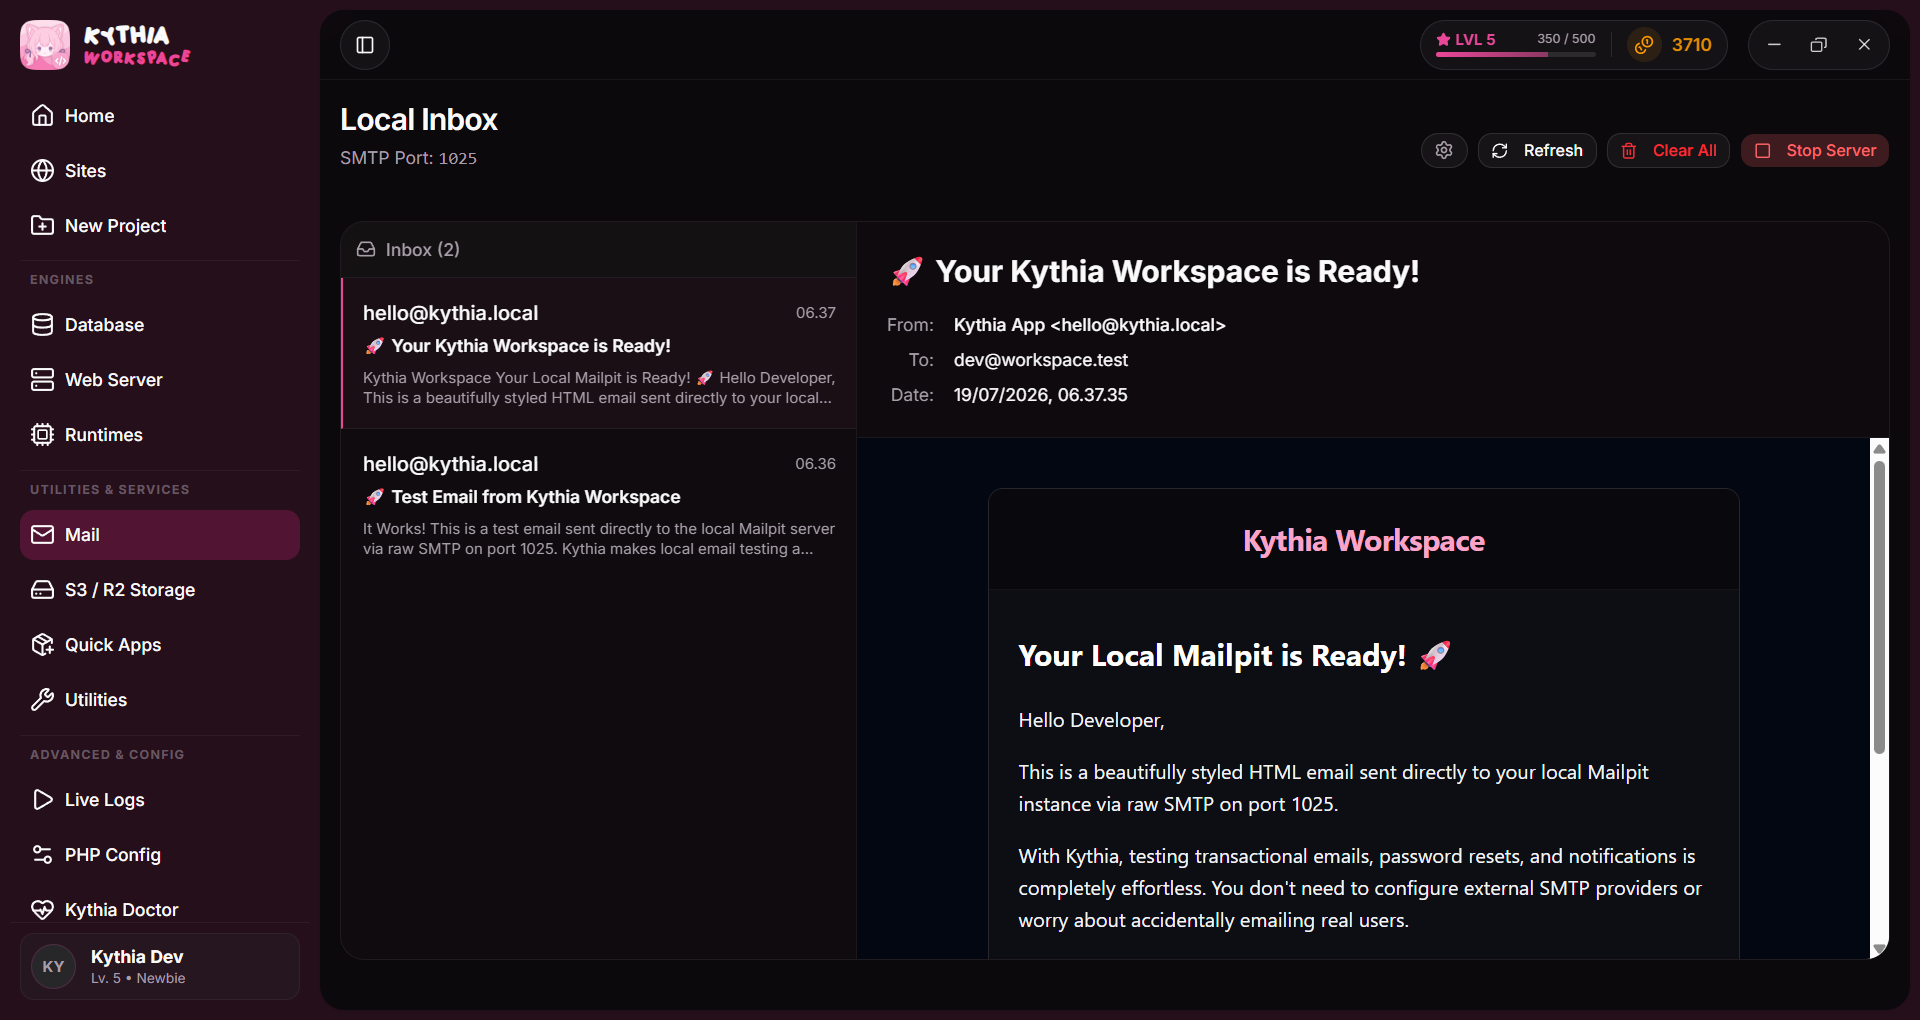Click the Kythia Workspace heading in the email

pyautogui.click(x=1363, y=541)
